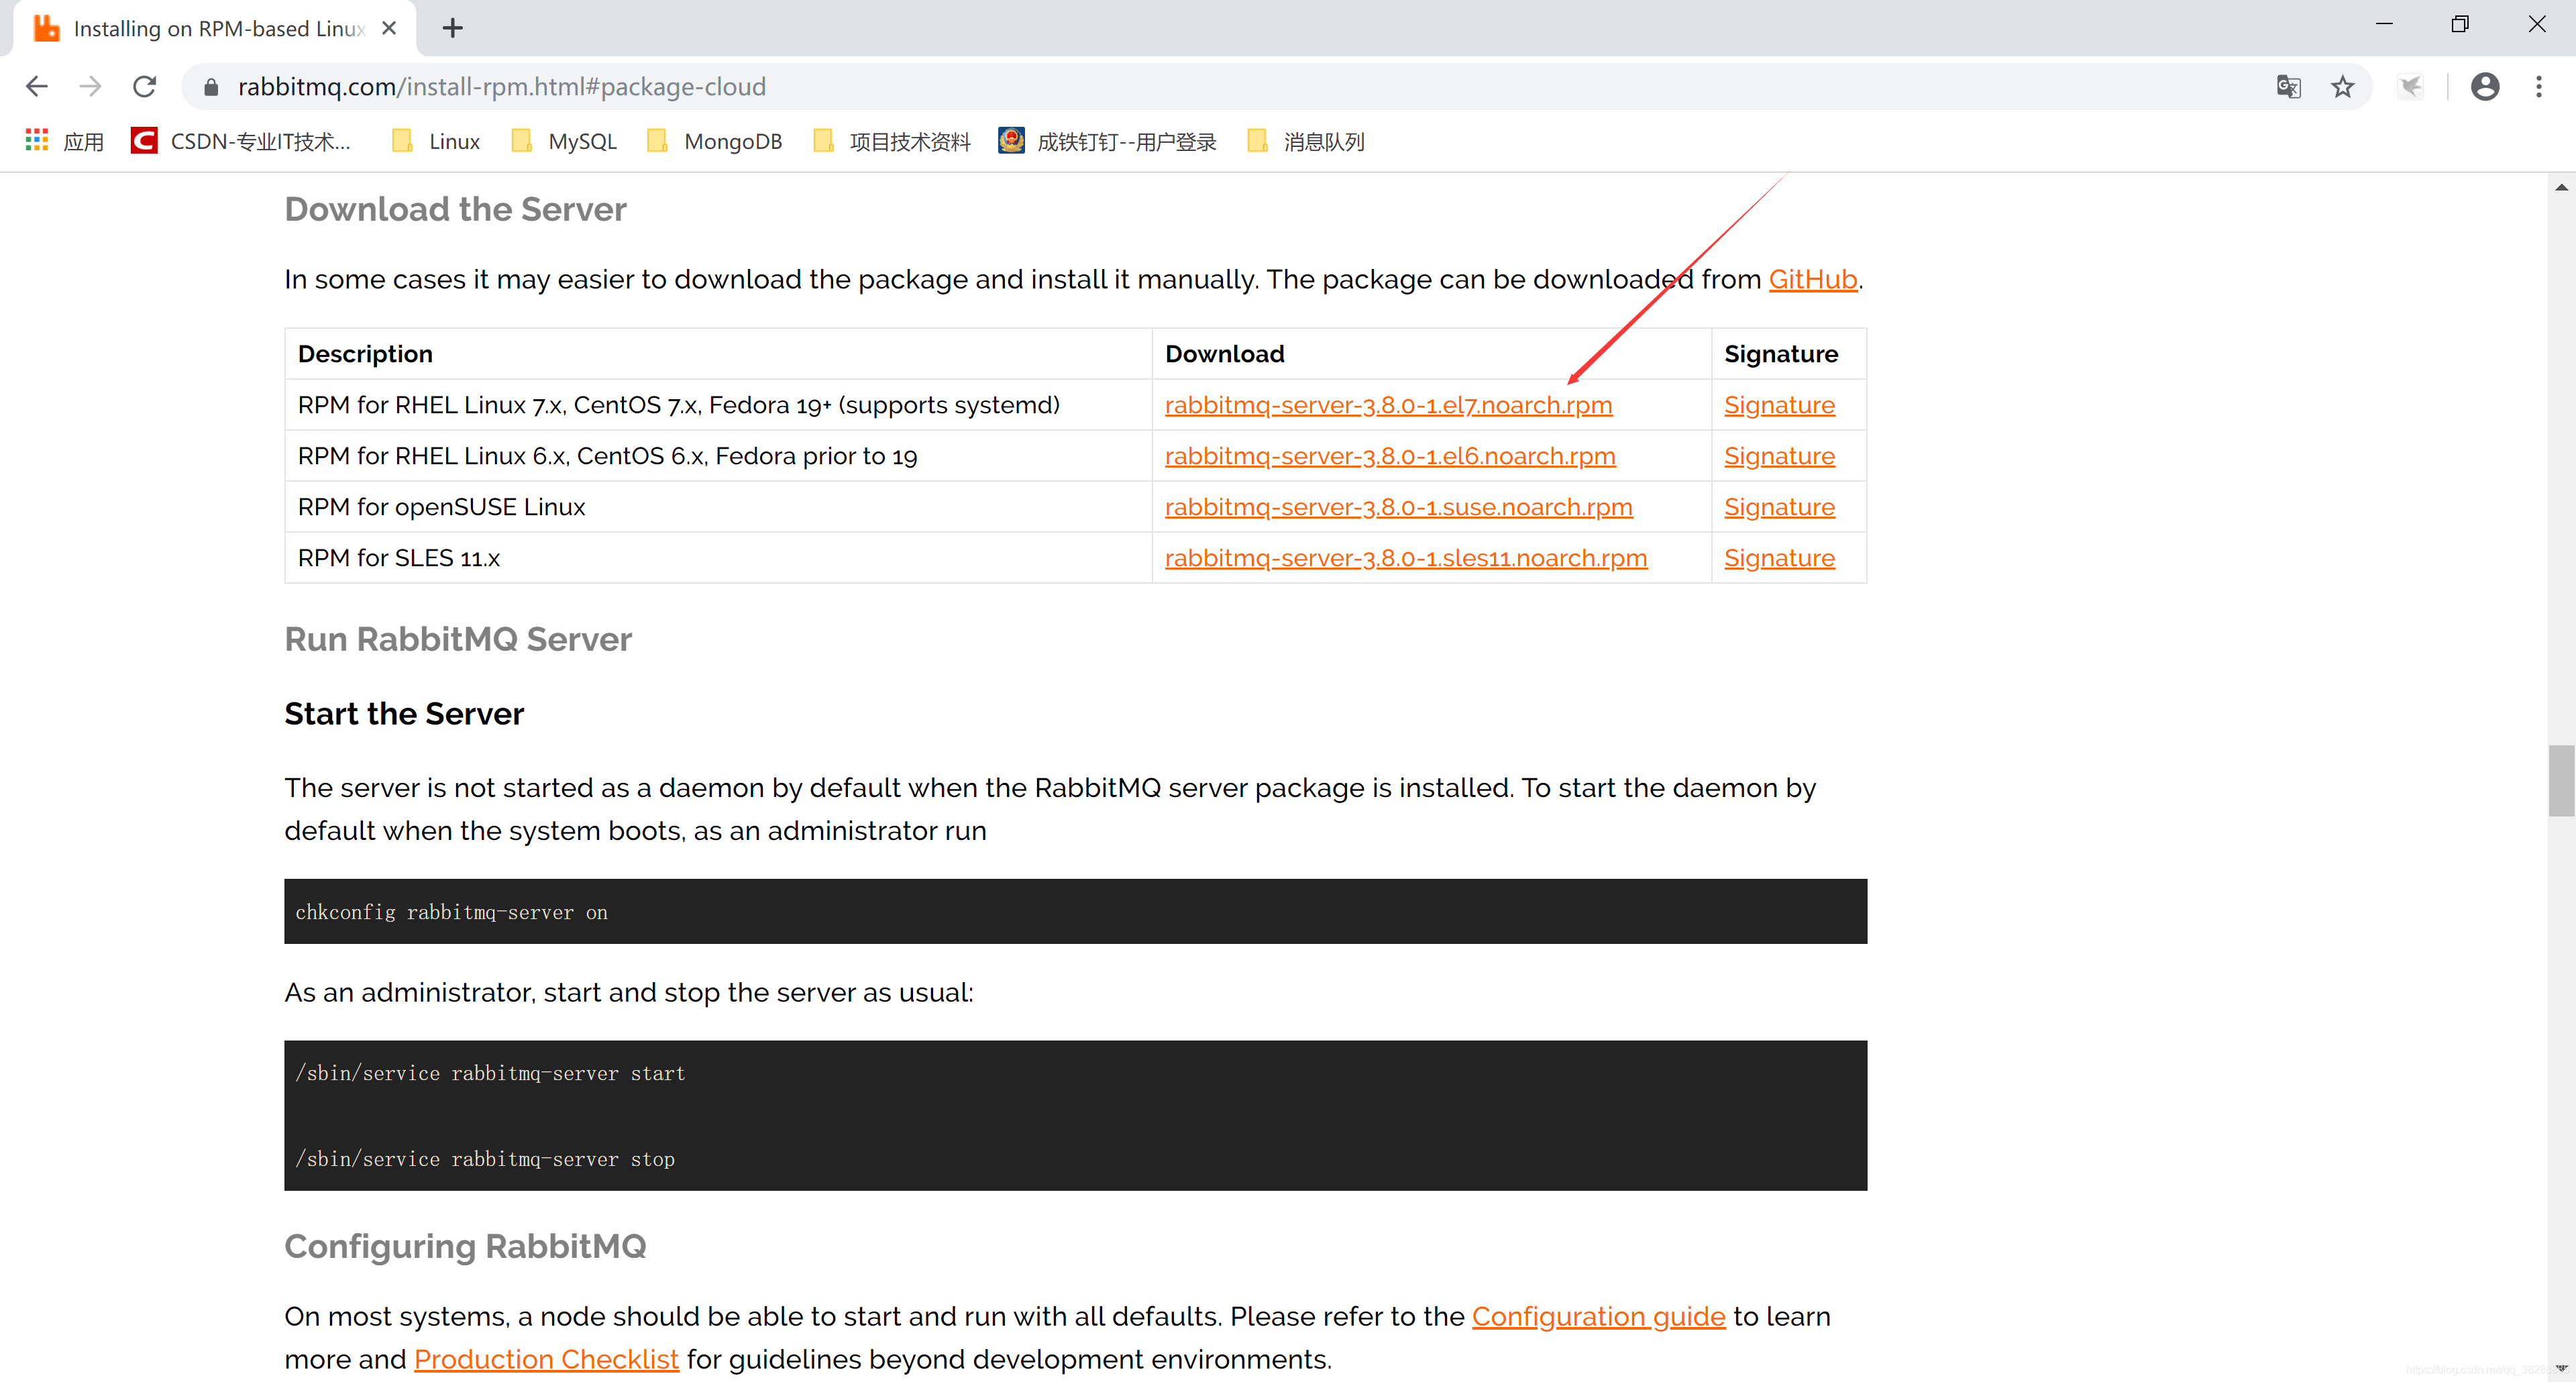Reload the current page
Image resolution: width=2576 pixels, height=1382 pixels.
145,87
